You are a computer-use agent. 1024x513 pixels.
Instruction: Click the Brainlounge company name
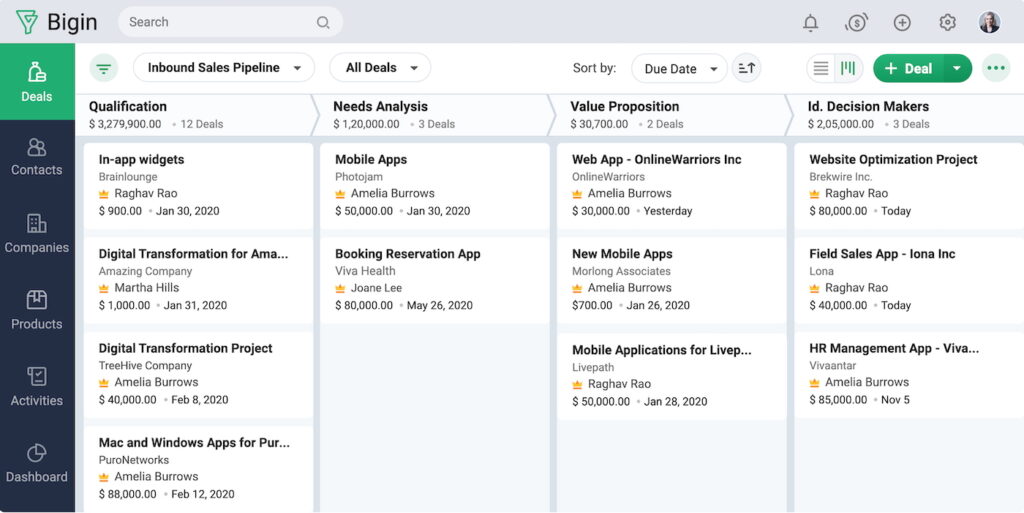click(x=128, y=177)
